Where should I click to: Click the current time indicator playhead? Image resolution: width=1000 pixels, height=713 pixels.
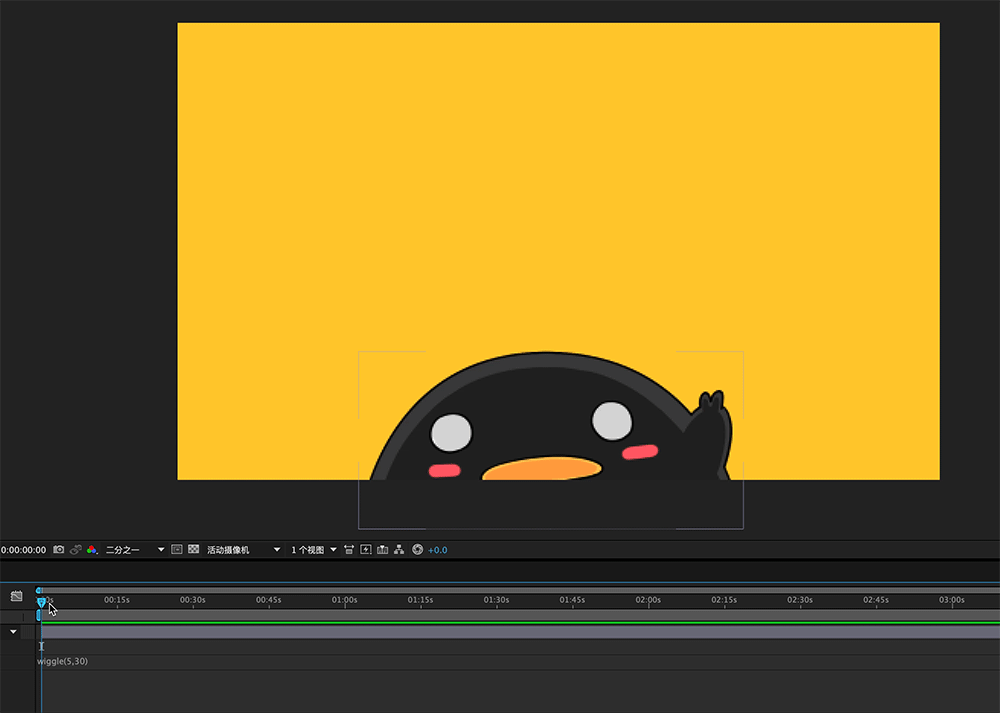(41, 601)
